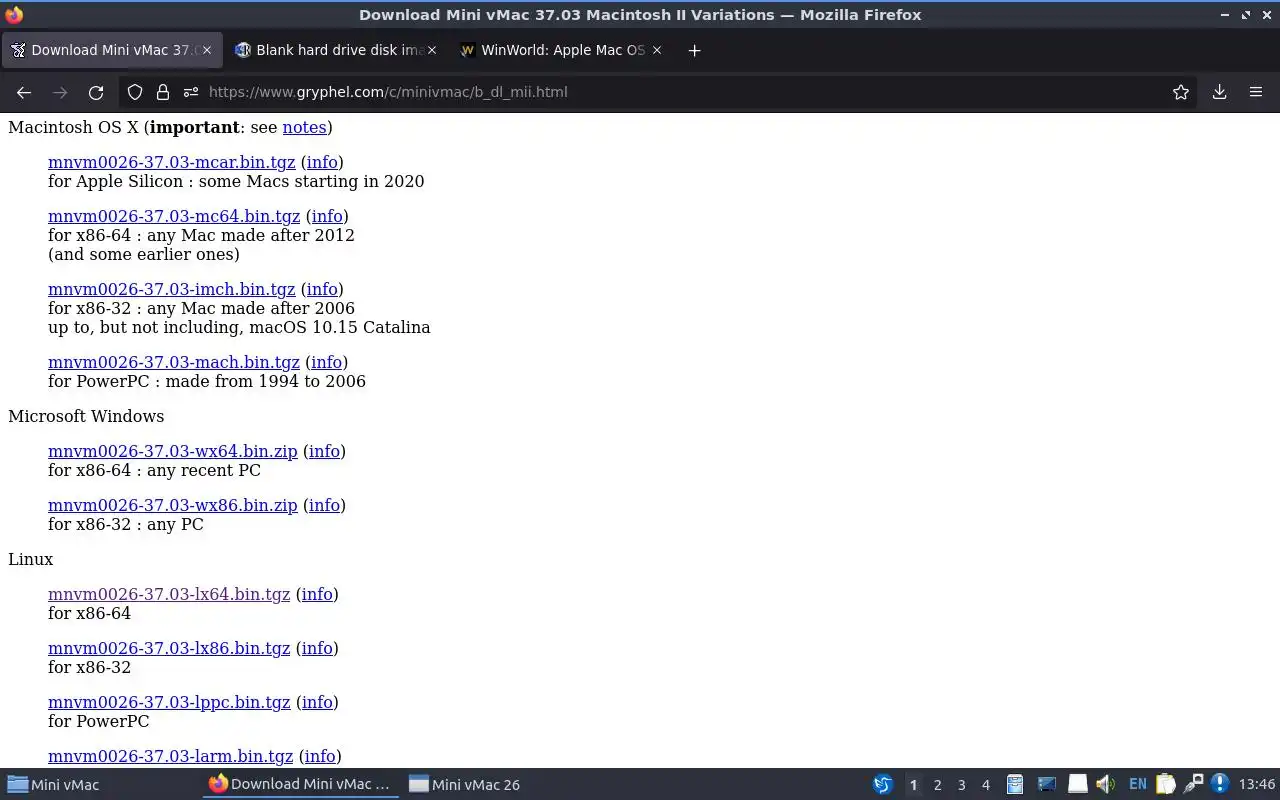Open info for the imch build

pyautogui.click(x=322, y=289)
